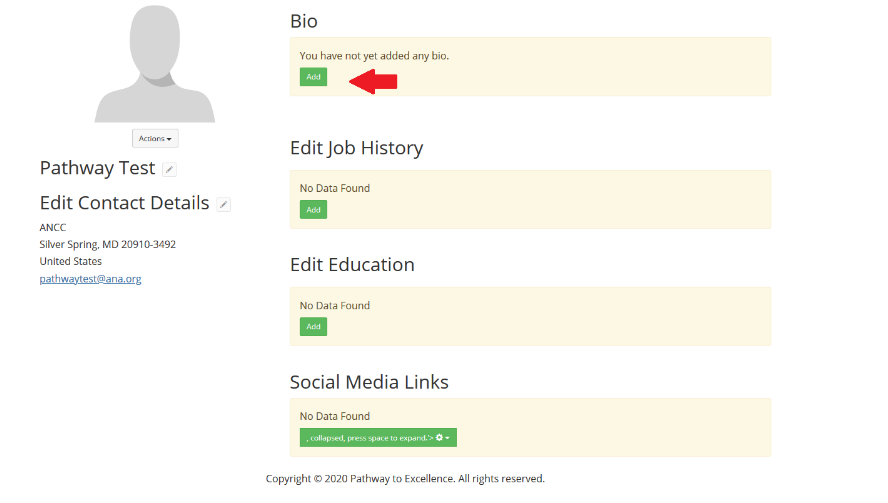This screenshot has height=503, width=888.
Task: Click the pencil icon beside Pathway Test
Action: pyautogui.click(x=169, y=170)
